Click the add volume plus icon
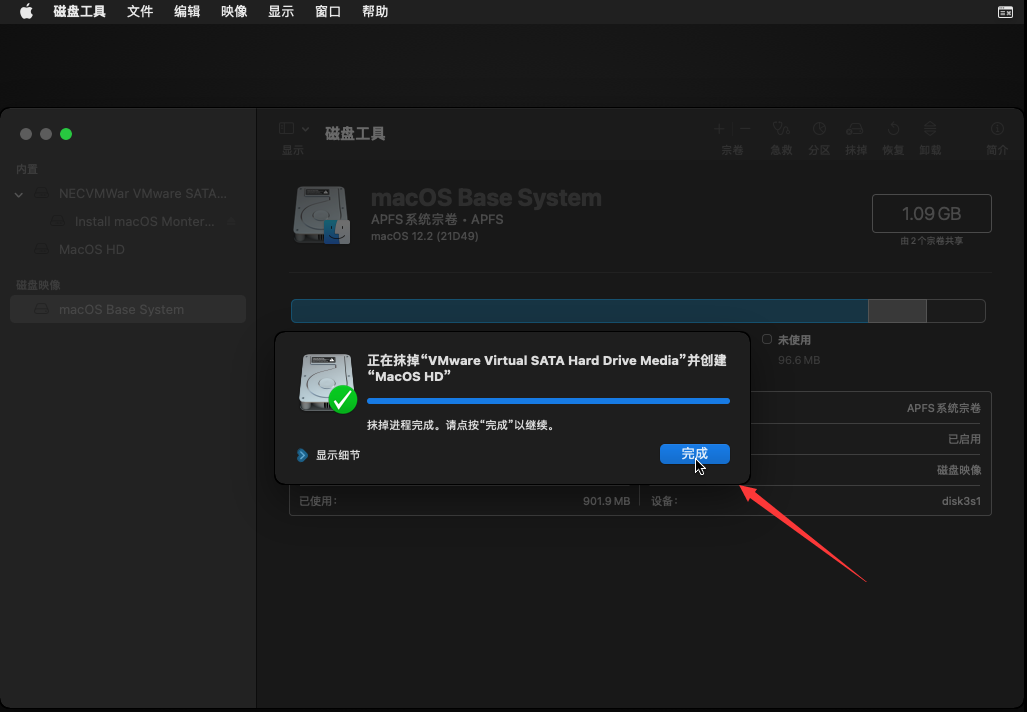Image resolution: width=1027 pixels, height=712 pixels. pyautogui.click(x=719, y=129)
